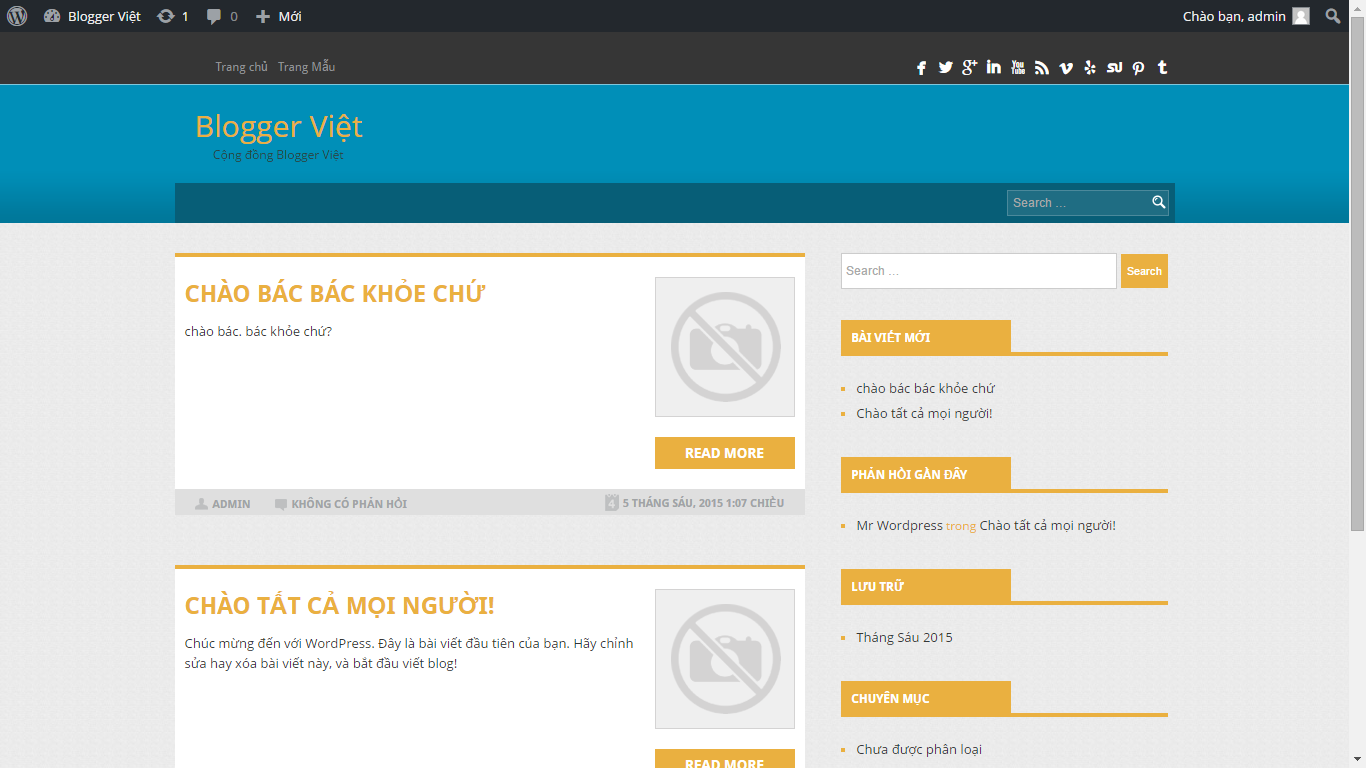Image resolution: width=1366 pixels, height=768 pixels.
Task: Click the yellow Search button in sidebar
Action: [1144, 271]
